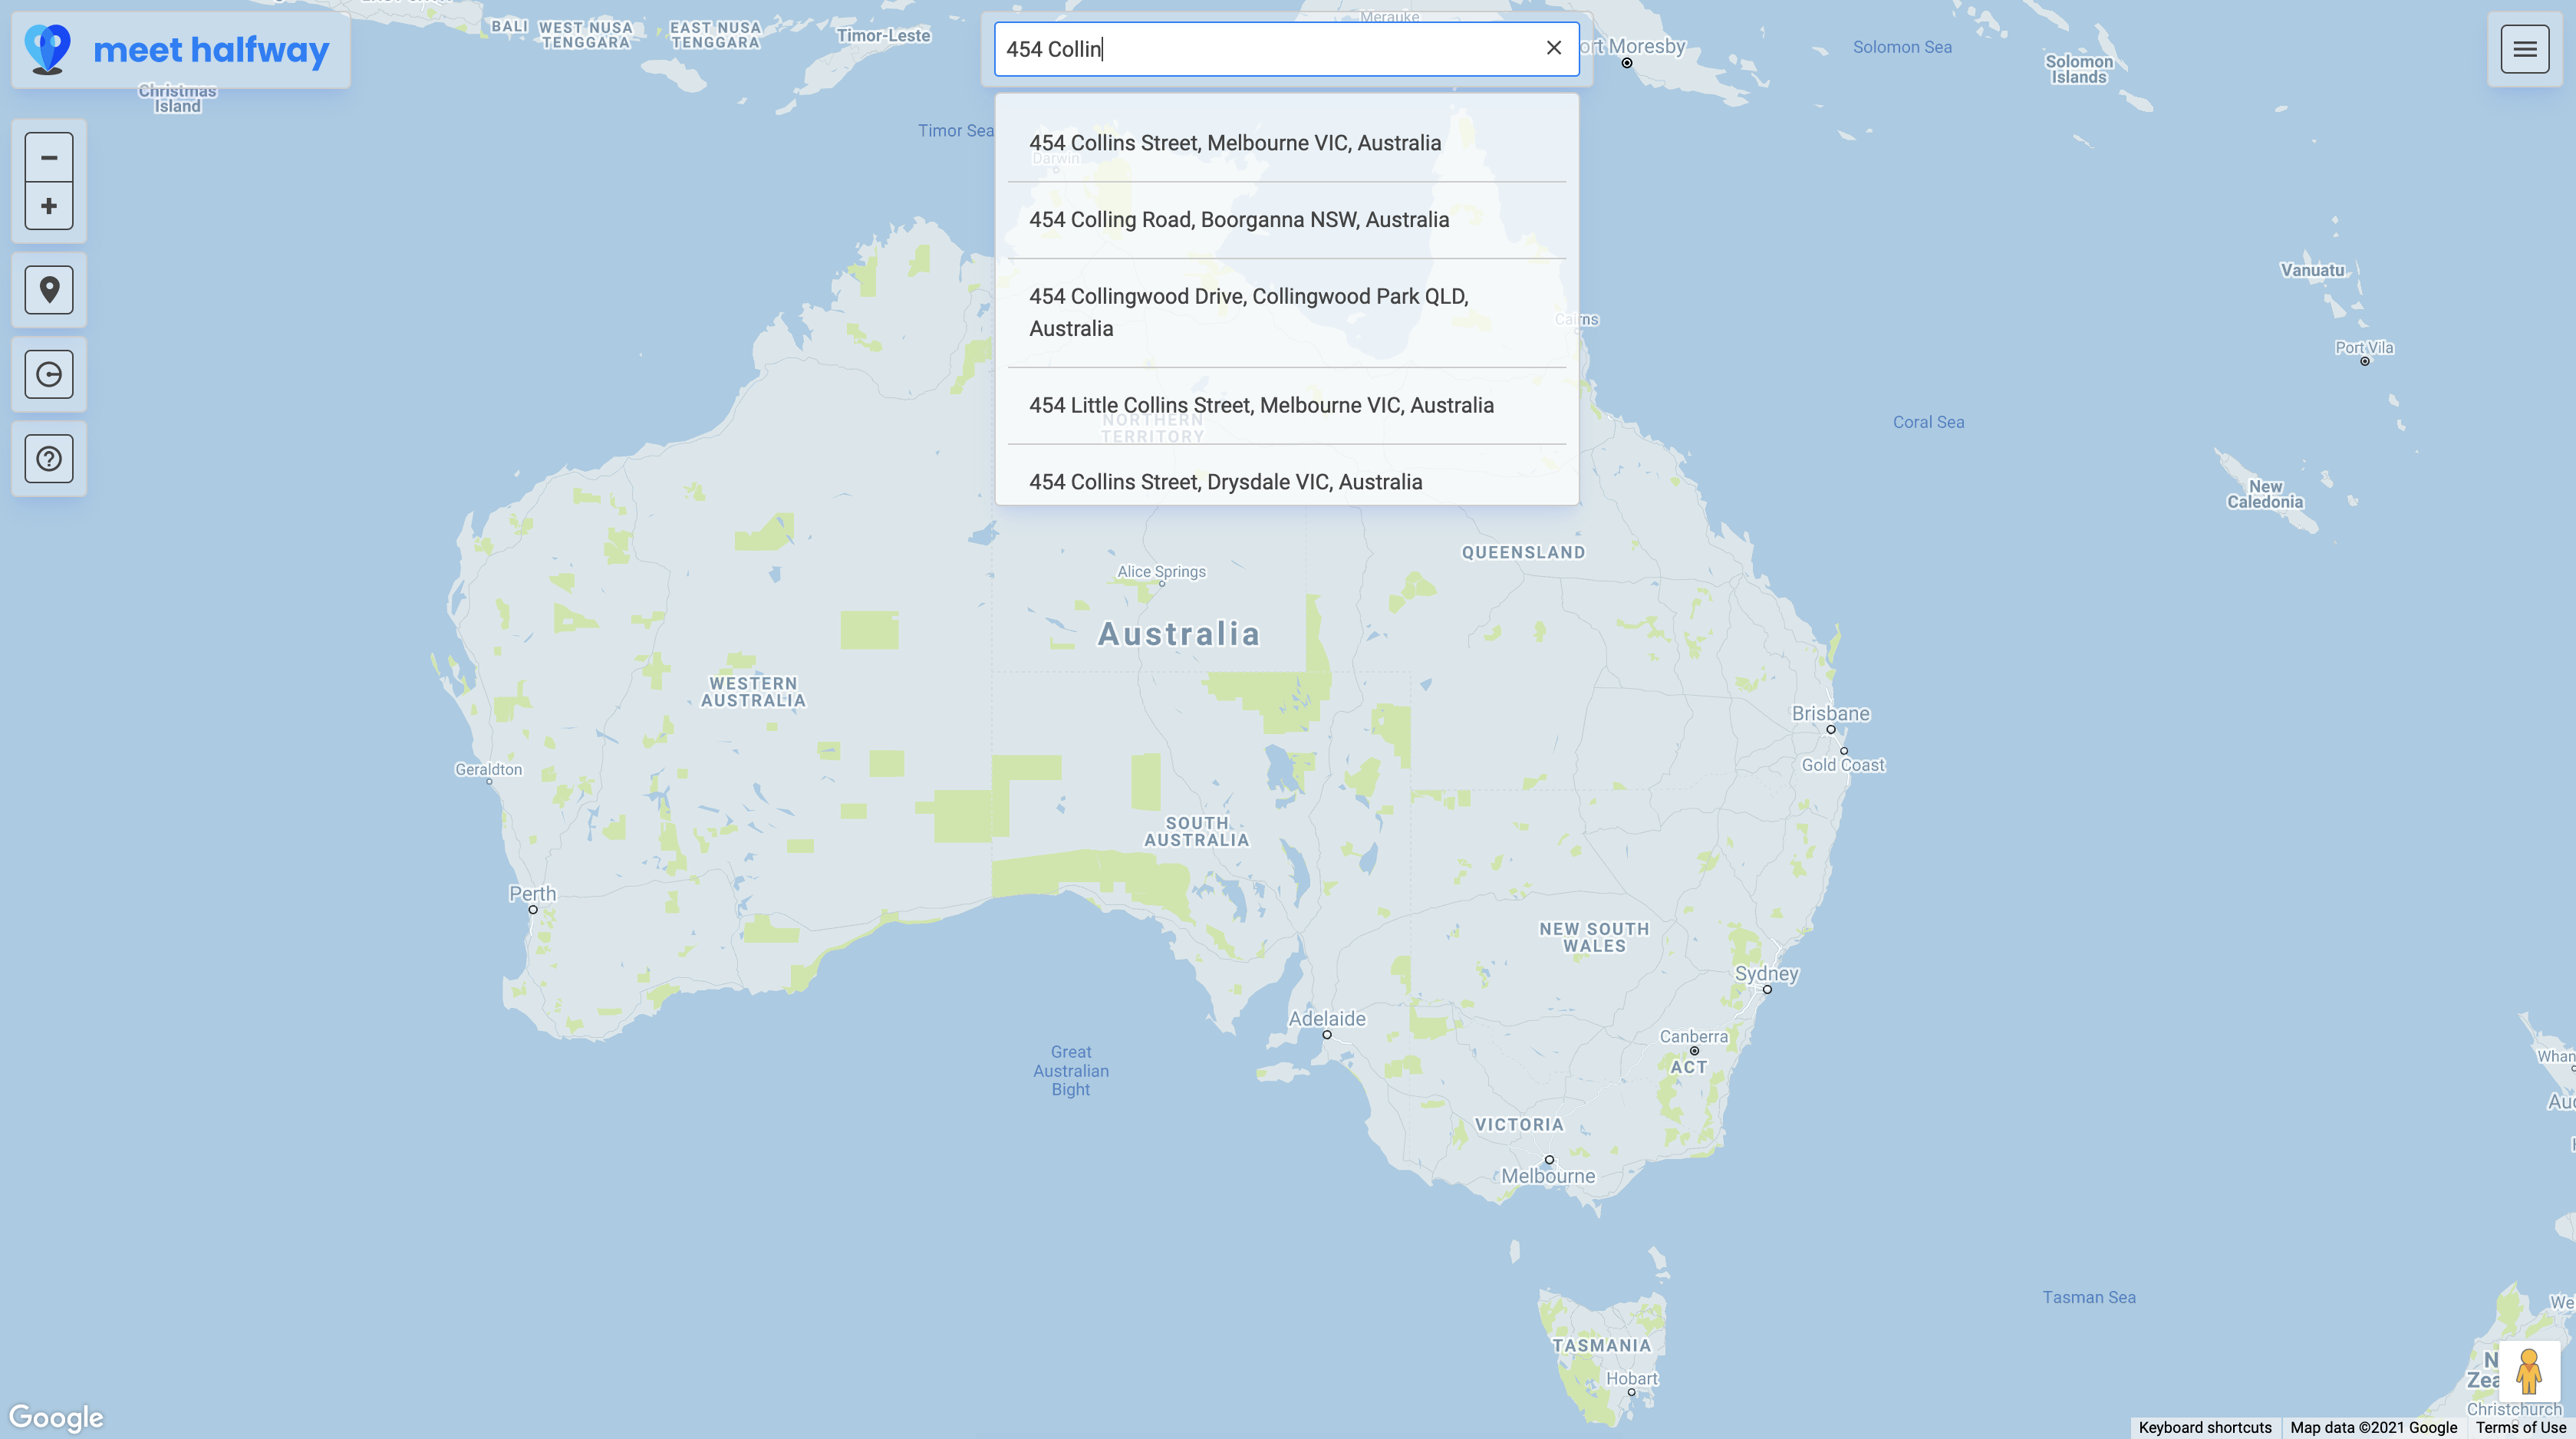Click the location pin marker icon
2576x1439 pixels.
tap(49, 290)
